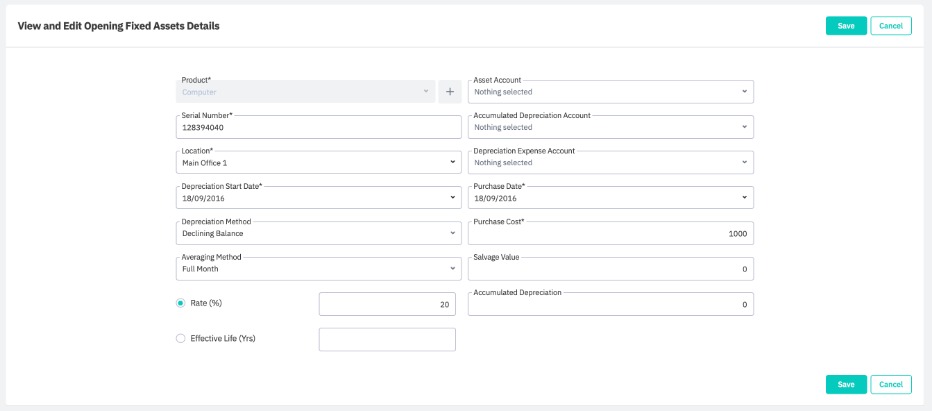Focus the Salvage Value field
Image resolution: width=932 pixels, height=411 pixels.
[610, 269]
